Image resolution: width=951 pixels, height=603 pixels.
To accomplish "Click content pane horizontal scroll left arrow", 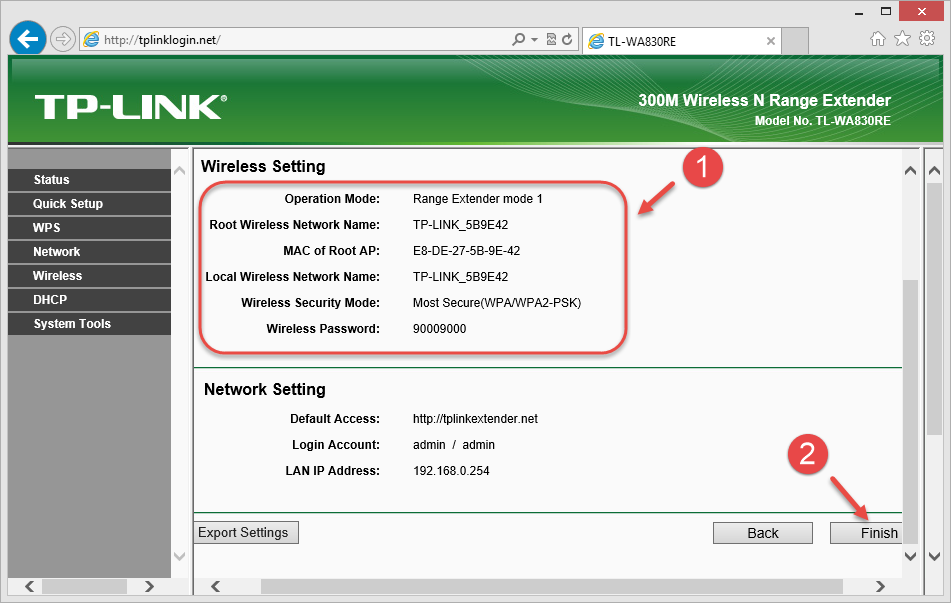I will pos(215,586).
